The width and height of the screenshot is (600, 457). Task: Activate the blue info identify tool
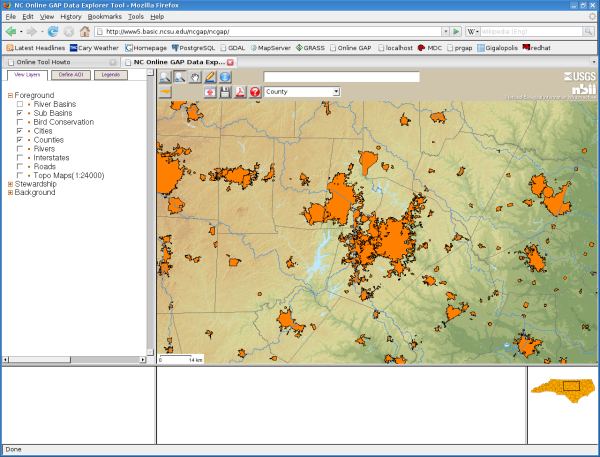[x=225, y=77]
